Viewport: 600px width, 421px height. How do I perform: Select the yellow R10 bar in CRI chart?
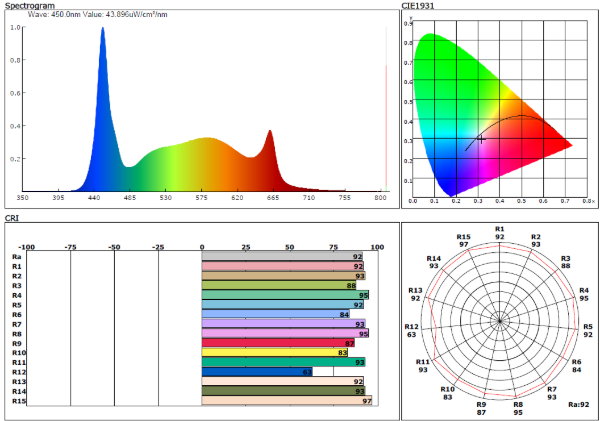(275, 352)
